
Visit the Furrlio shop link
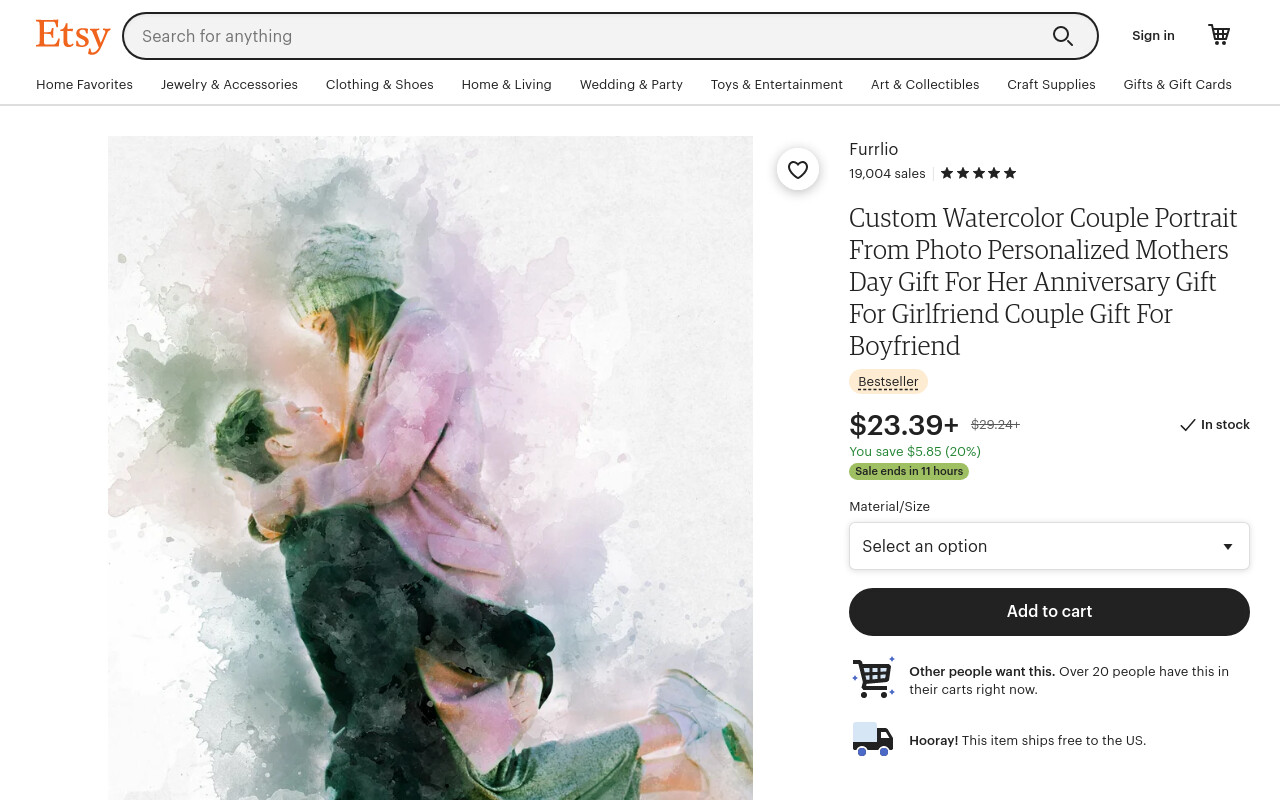coord(873,149)
